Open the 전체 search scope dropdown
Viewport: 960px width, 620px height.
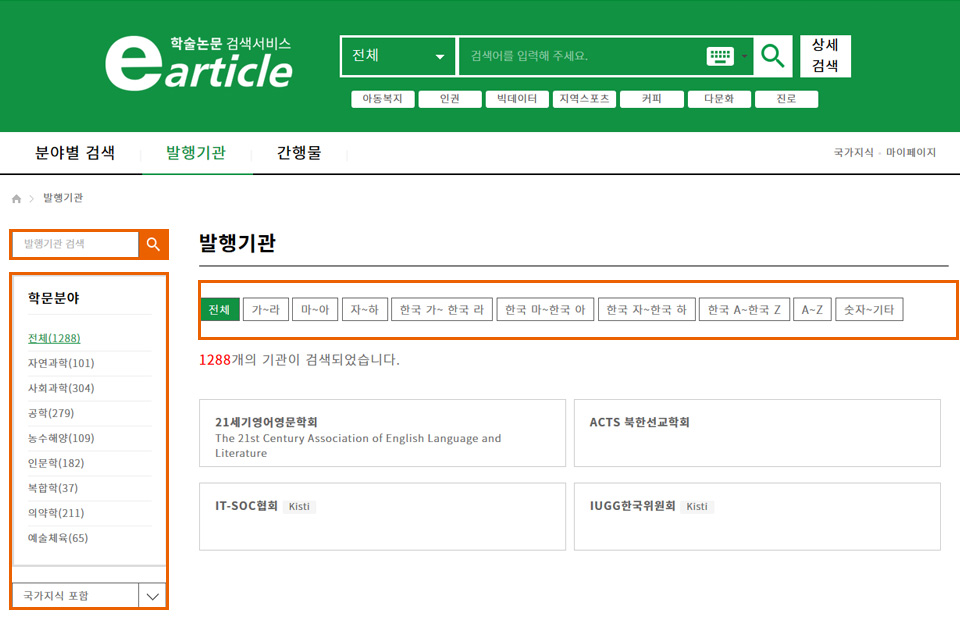click(x=398, y=56)
